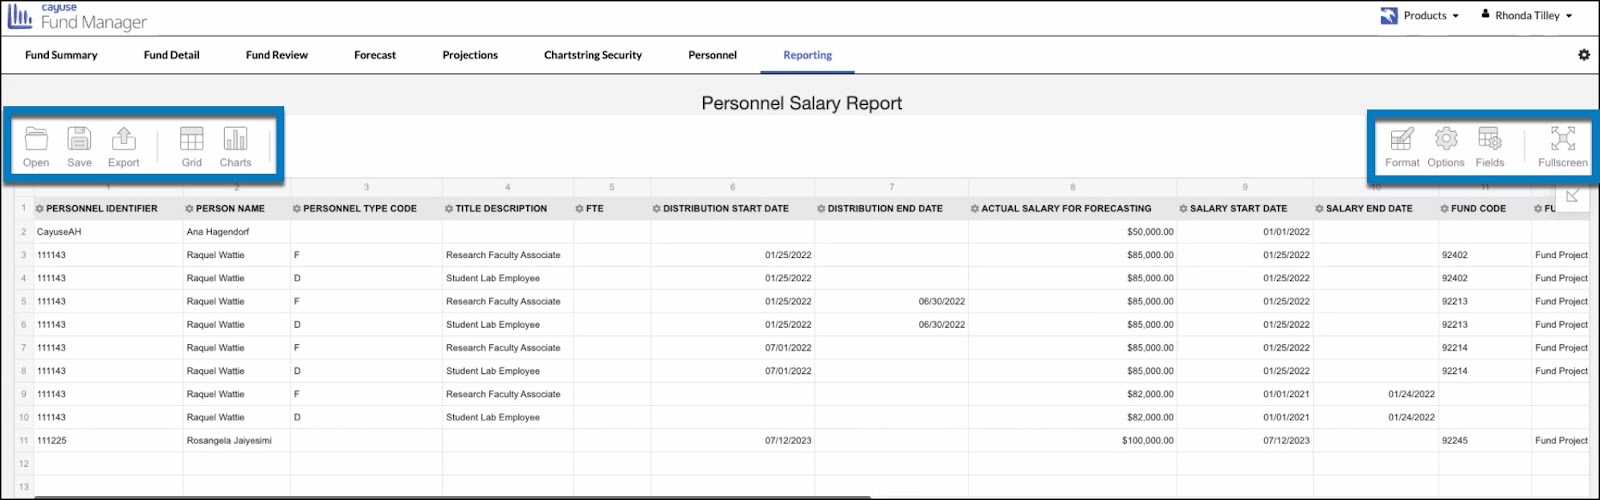Select Research Faculty Associate in row 3

click(508, 255)
